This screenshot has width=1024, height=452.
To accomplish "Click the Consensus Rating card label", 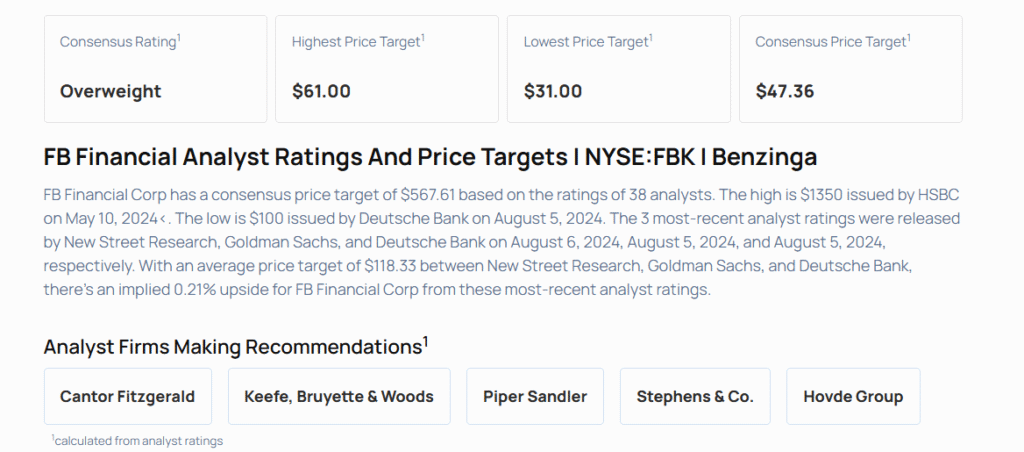I will (x=120, y=42).
